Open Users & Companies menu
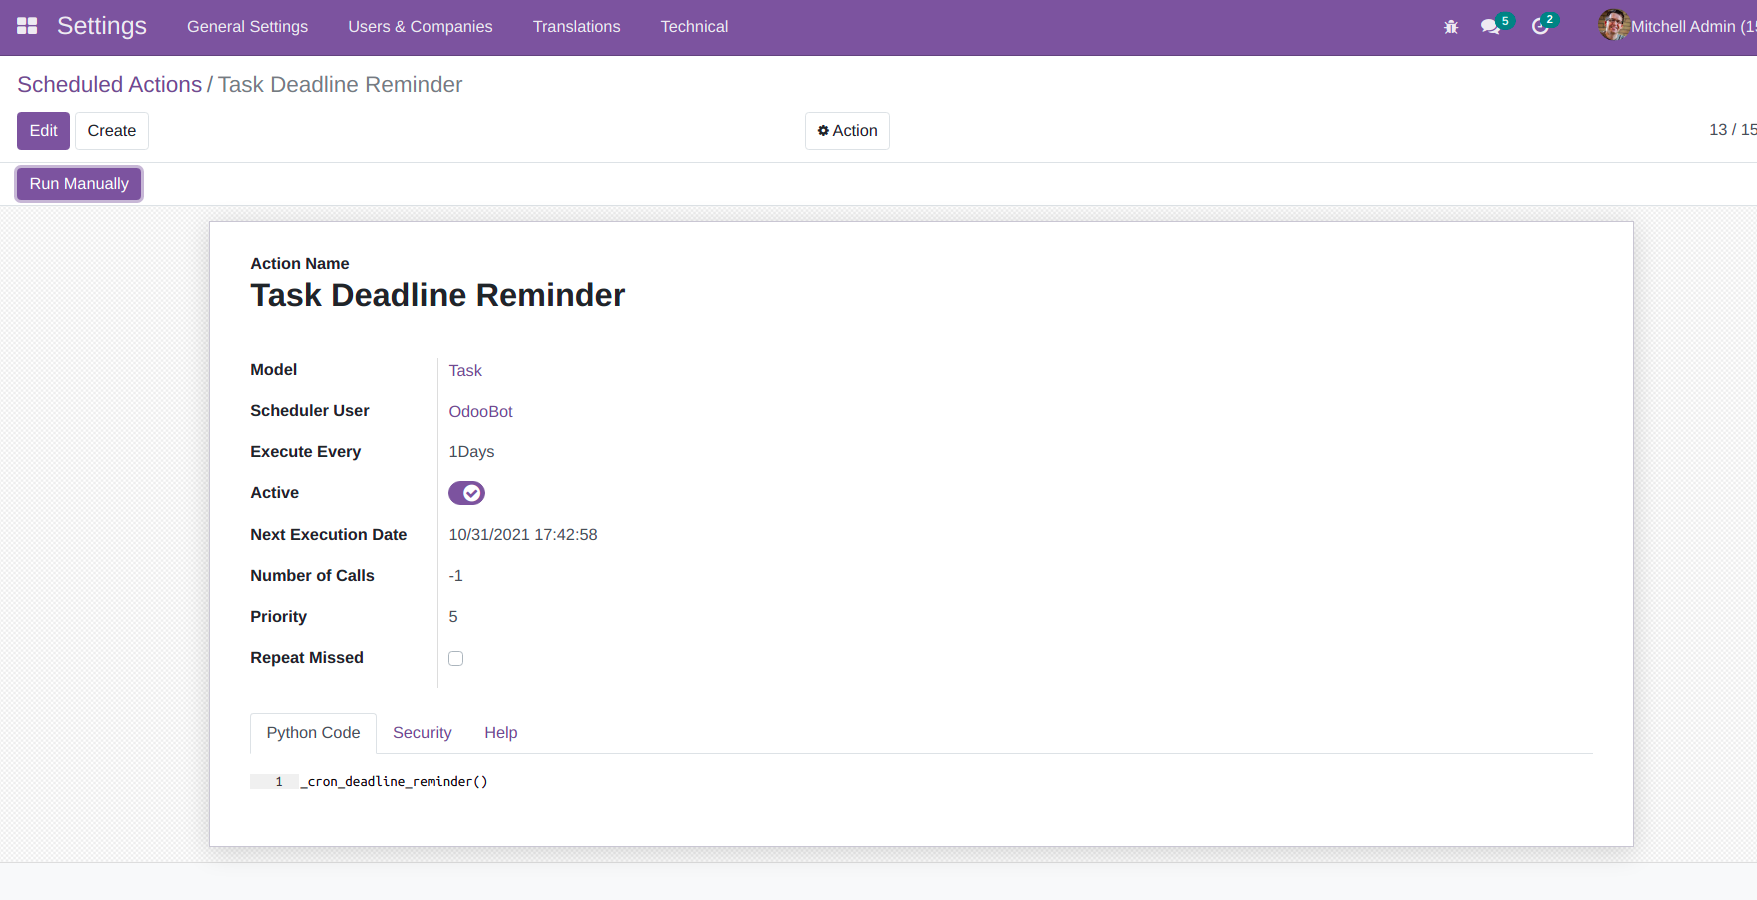This screenshot has height=900, width=1757. point(420,27)
